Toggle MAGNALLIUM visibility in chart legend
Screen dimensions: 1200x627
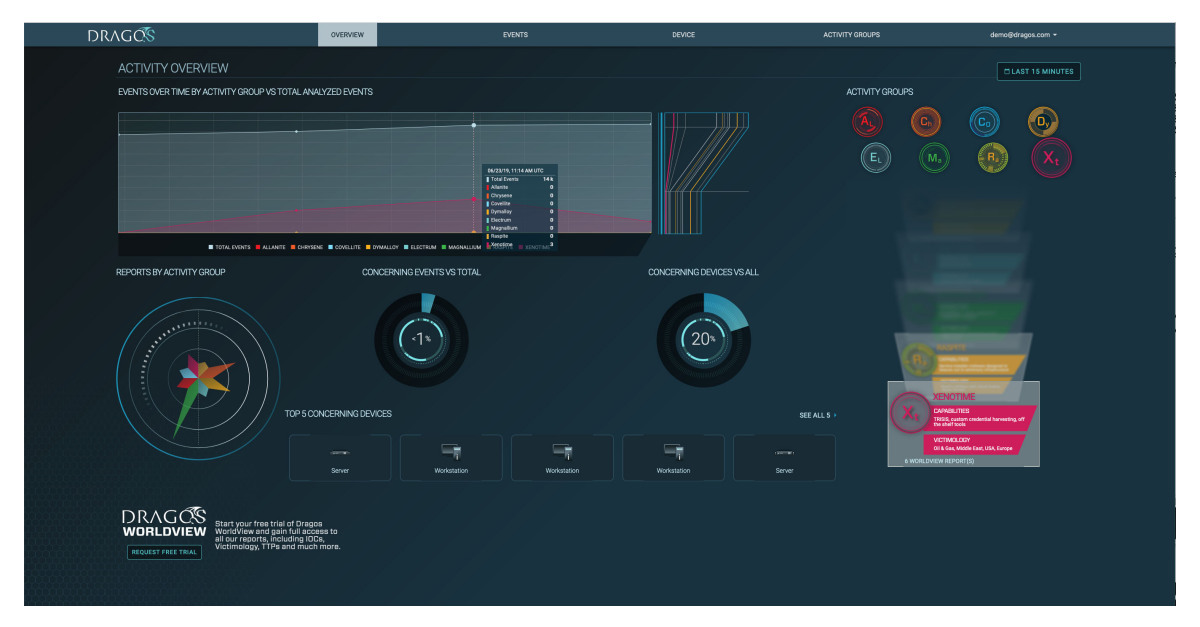[463, 248]
